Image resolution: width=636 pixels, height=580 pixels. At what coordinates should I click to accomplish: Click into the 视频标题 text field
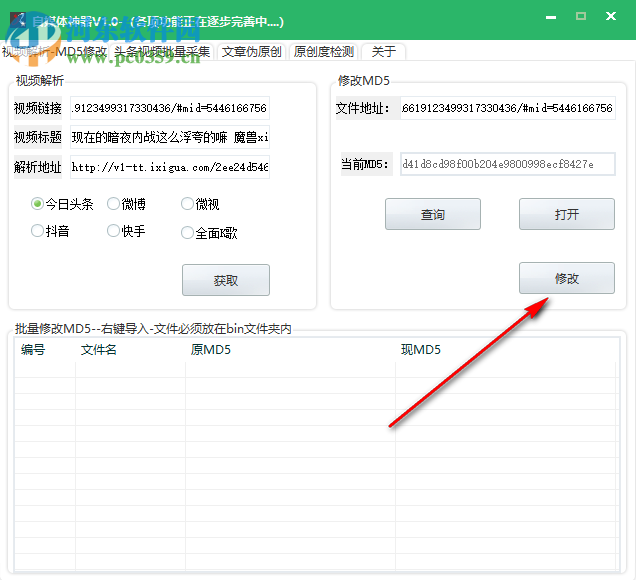pyautogui.click(x=170, y=137)
